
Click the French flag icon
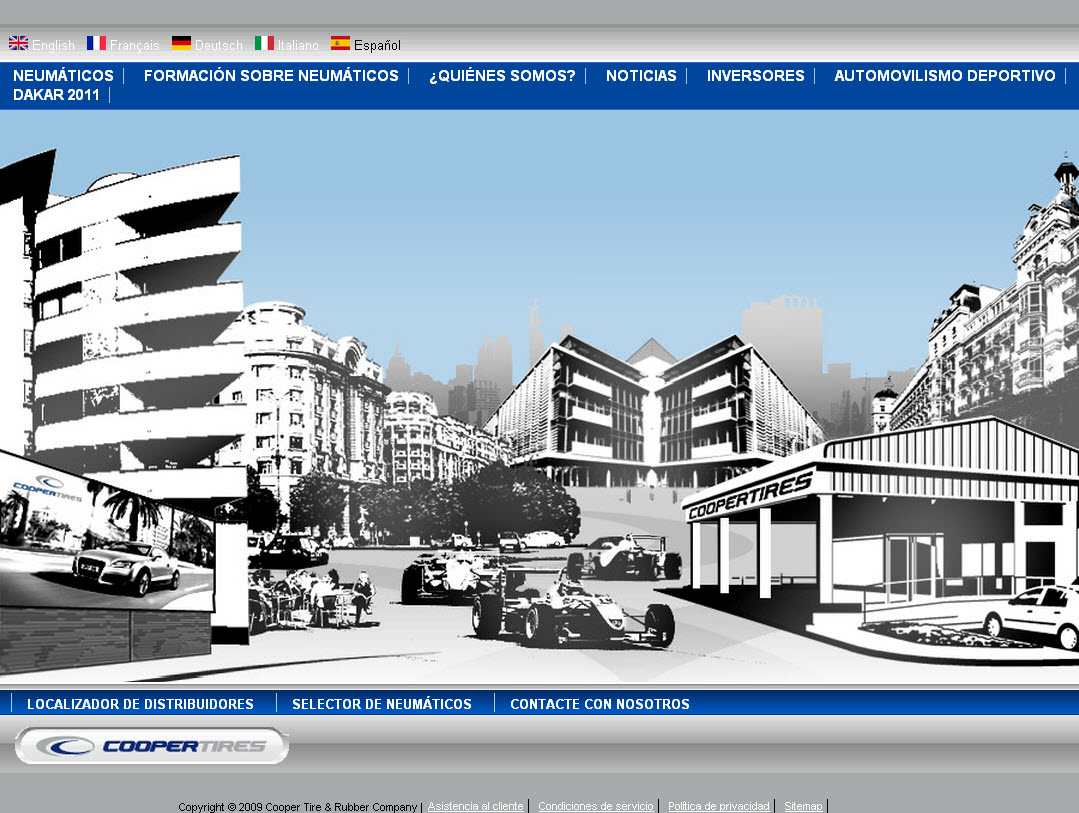coord(96,43)
